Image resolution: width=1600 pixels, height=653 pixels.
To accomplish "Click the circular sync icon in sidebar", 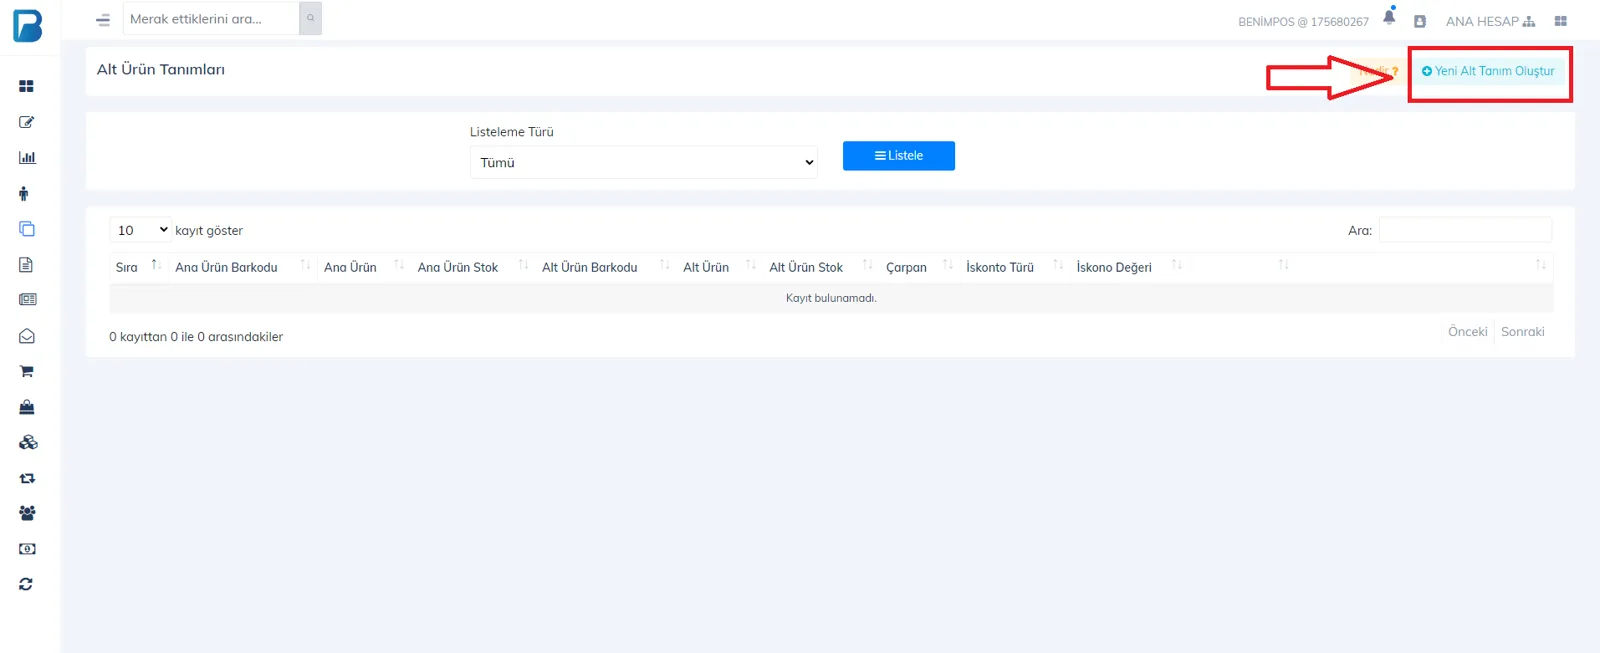I will point(26,584).
